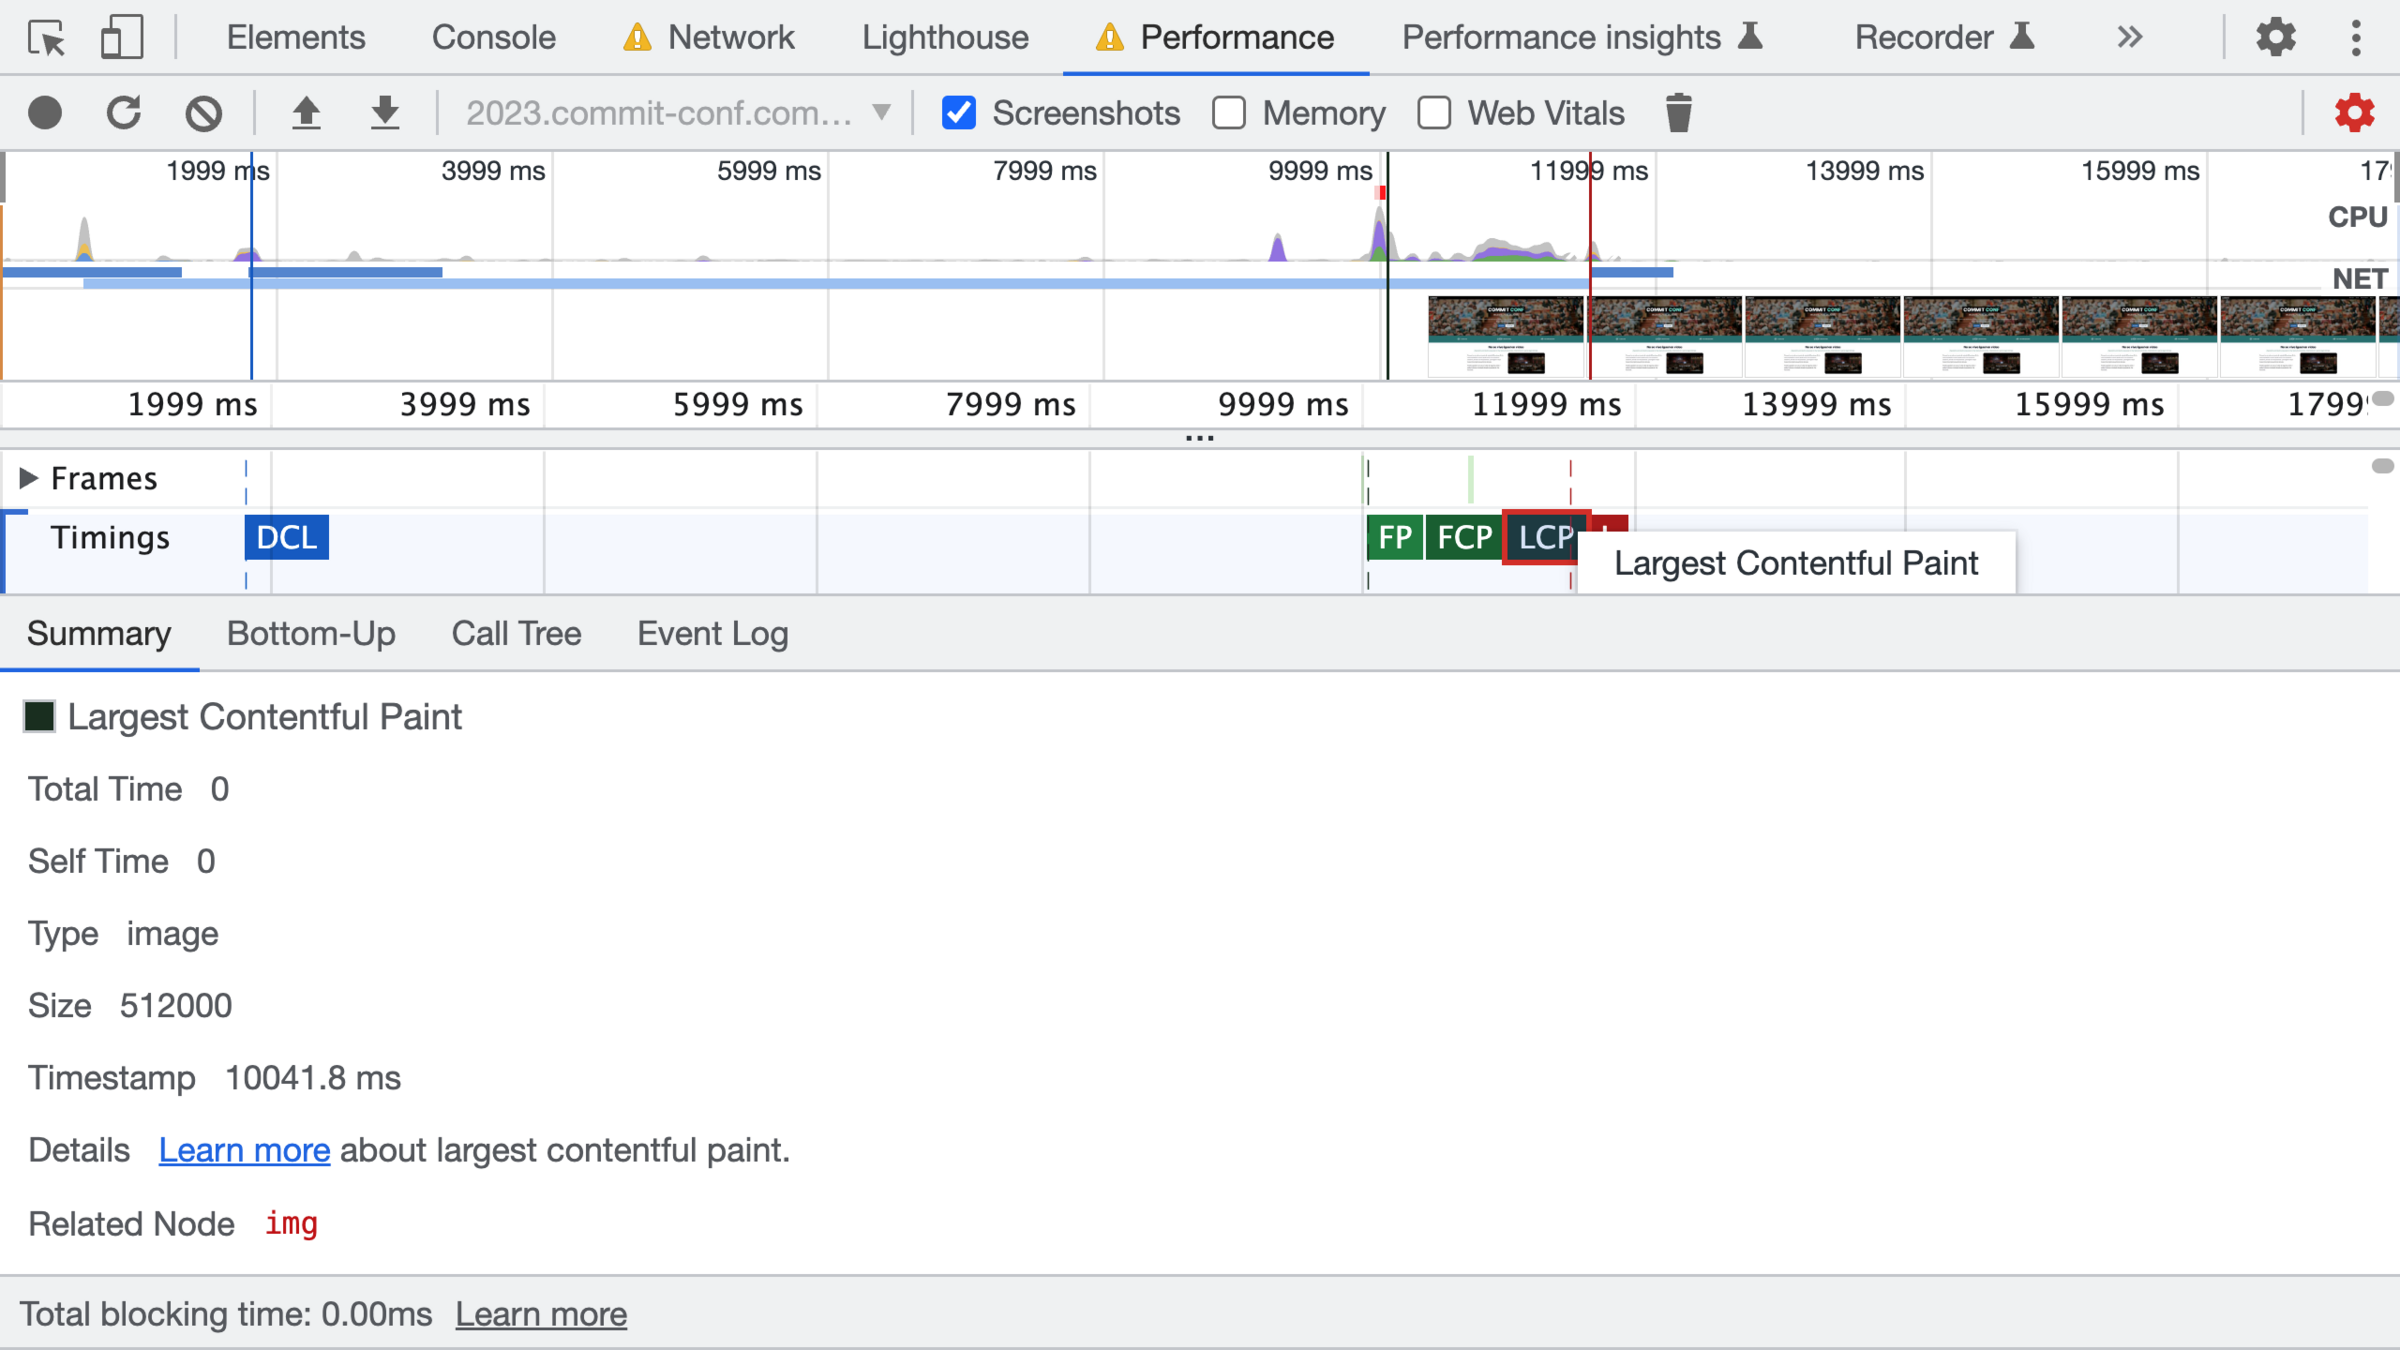Expand the Frames track
The width and height of the screenshot is (2400, 1350).
pos(28,478)
